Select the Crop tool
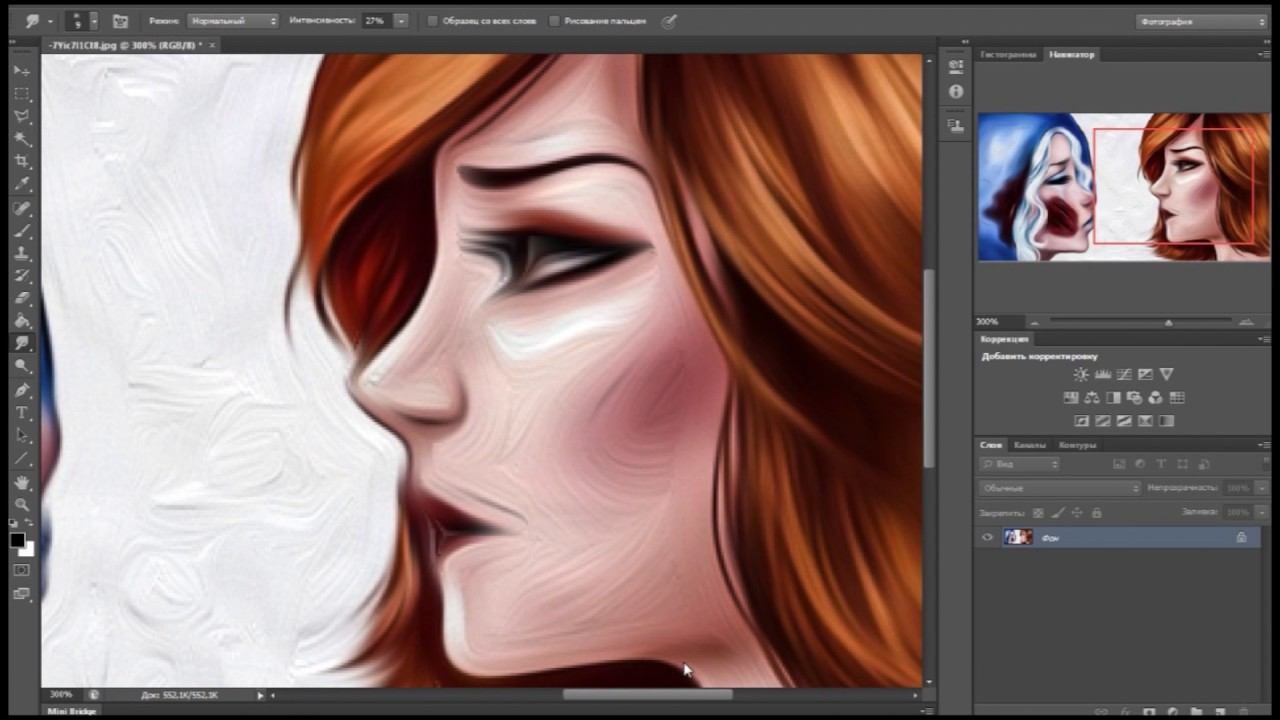The height and width of the screenshot is (720, 1280). (x=22, y=162)
